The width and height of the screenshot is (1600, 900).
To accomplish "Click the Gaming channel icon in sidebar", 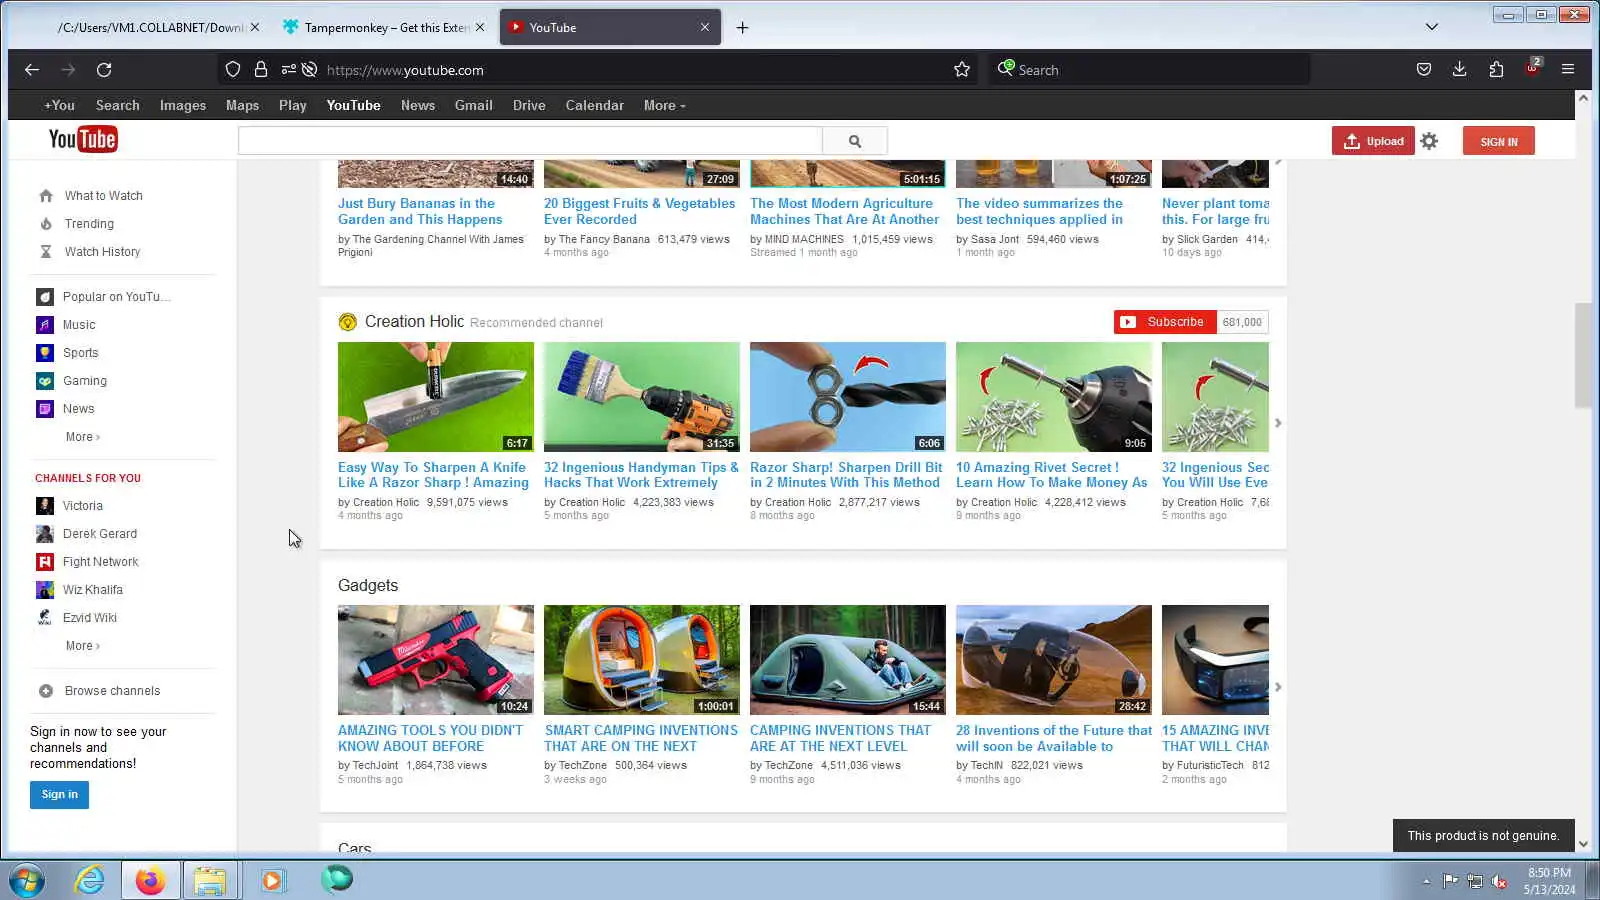I will pos(45,381).
